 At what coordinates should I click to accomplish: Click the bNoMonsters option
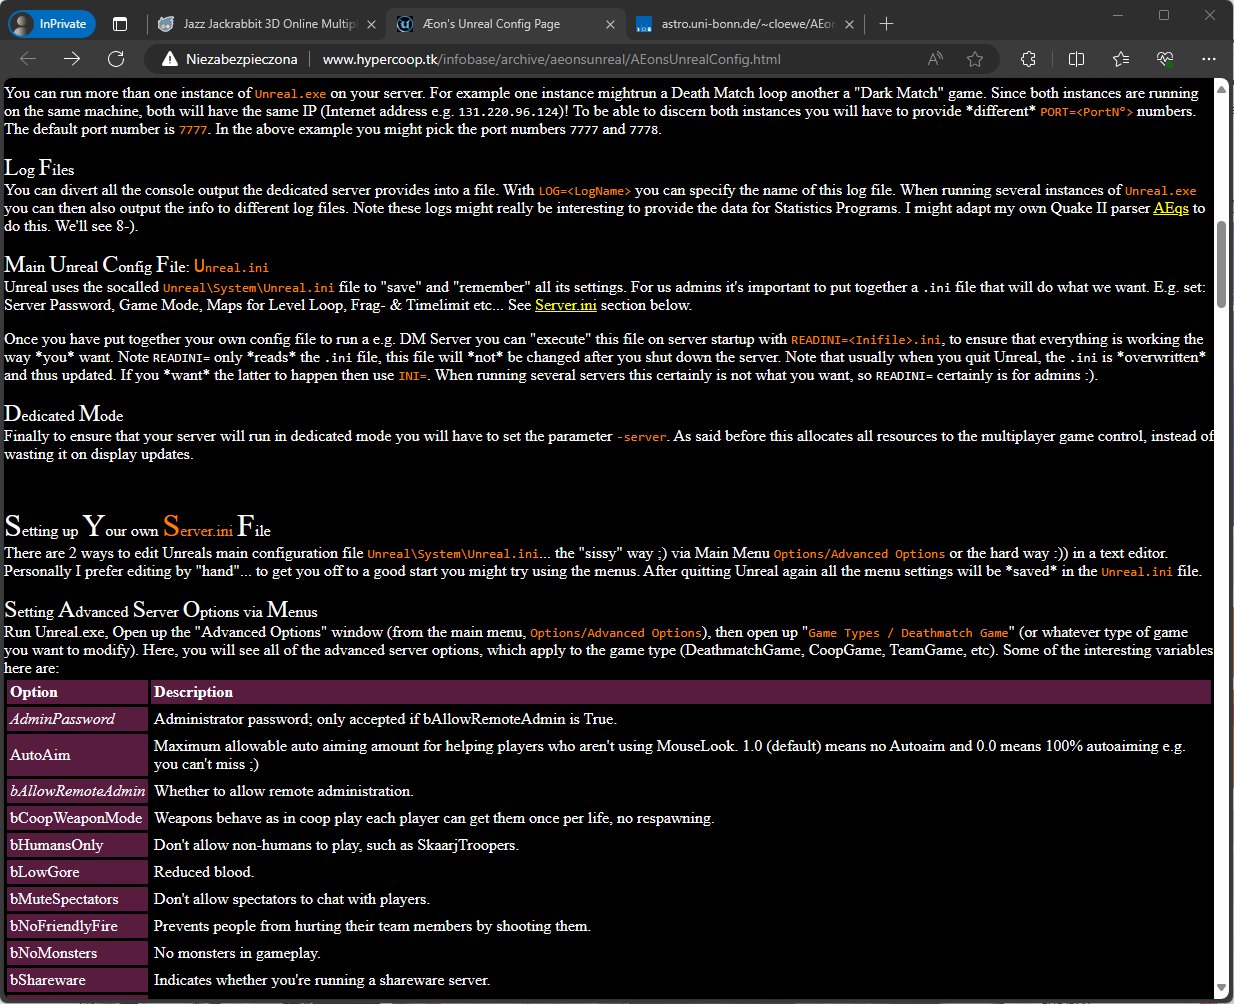coord(78,953)
